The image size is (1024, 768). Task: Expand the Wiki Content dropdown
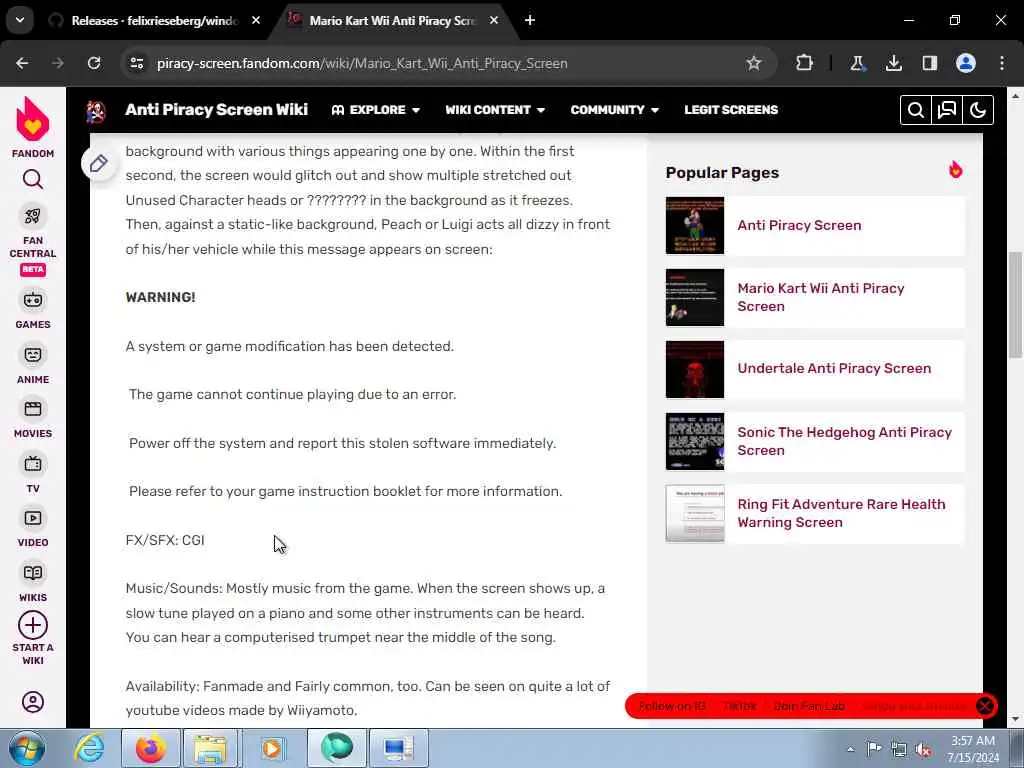[x=495, y=110]
